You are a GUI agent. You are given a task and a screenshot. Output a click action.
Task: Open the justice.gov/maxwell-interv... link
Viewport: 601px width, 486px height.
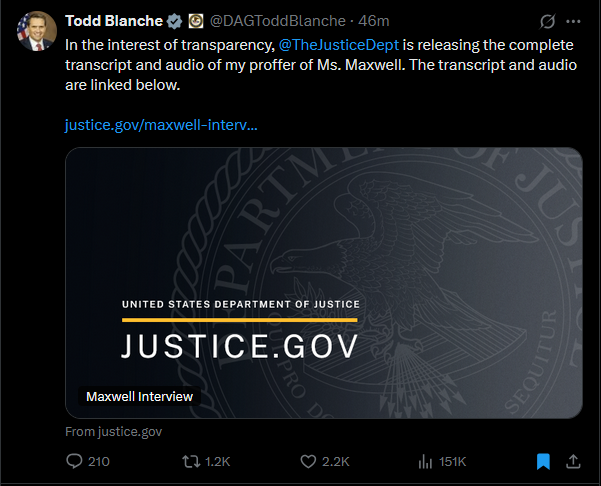tap(160, 126)
